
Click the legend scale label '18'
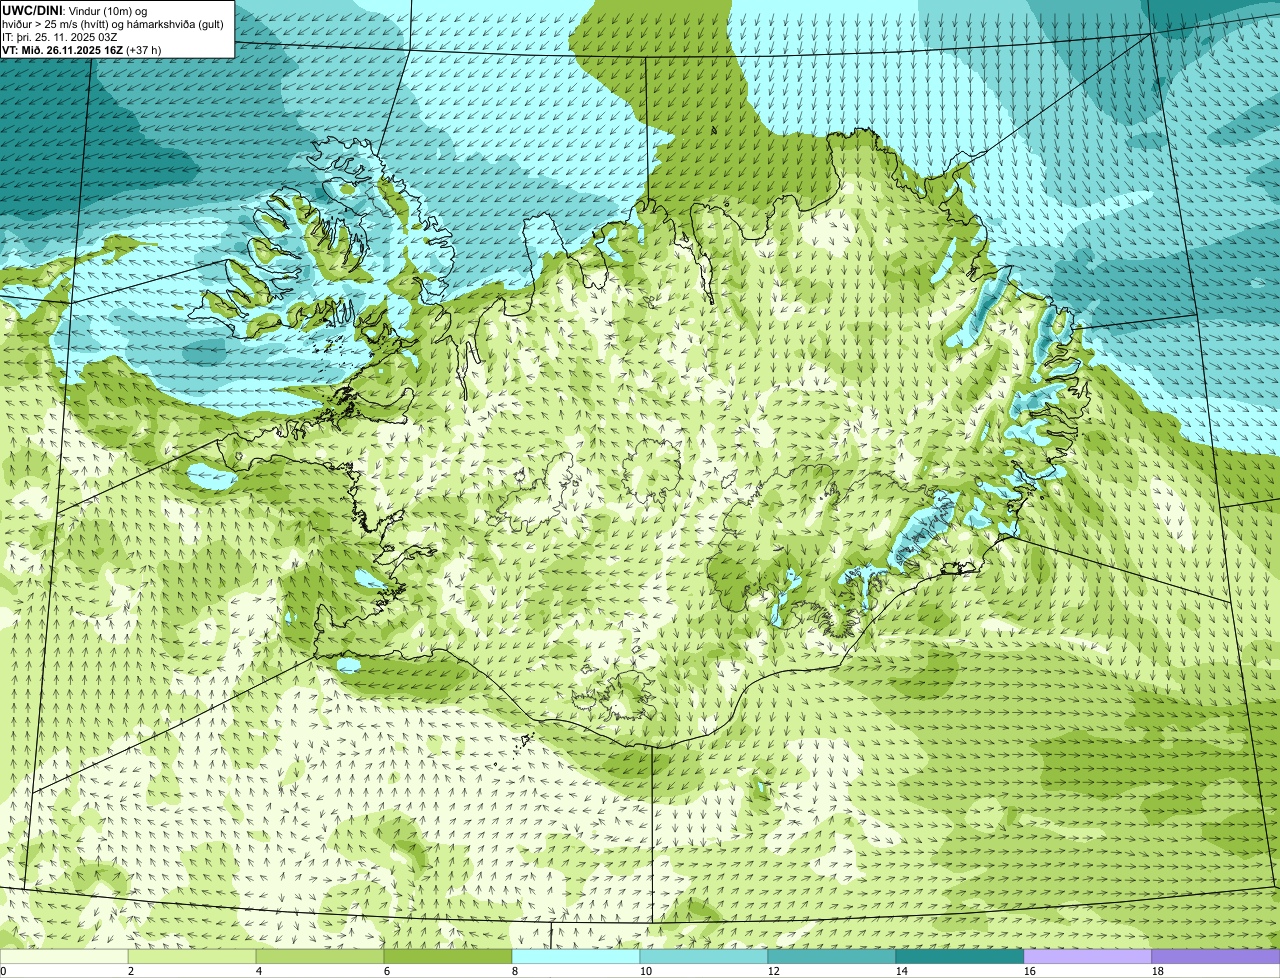[1158, 971]
